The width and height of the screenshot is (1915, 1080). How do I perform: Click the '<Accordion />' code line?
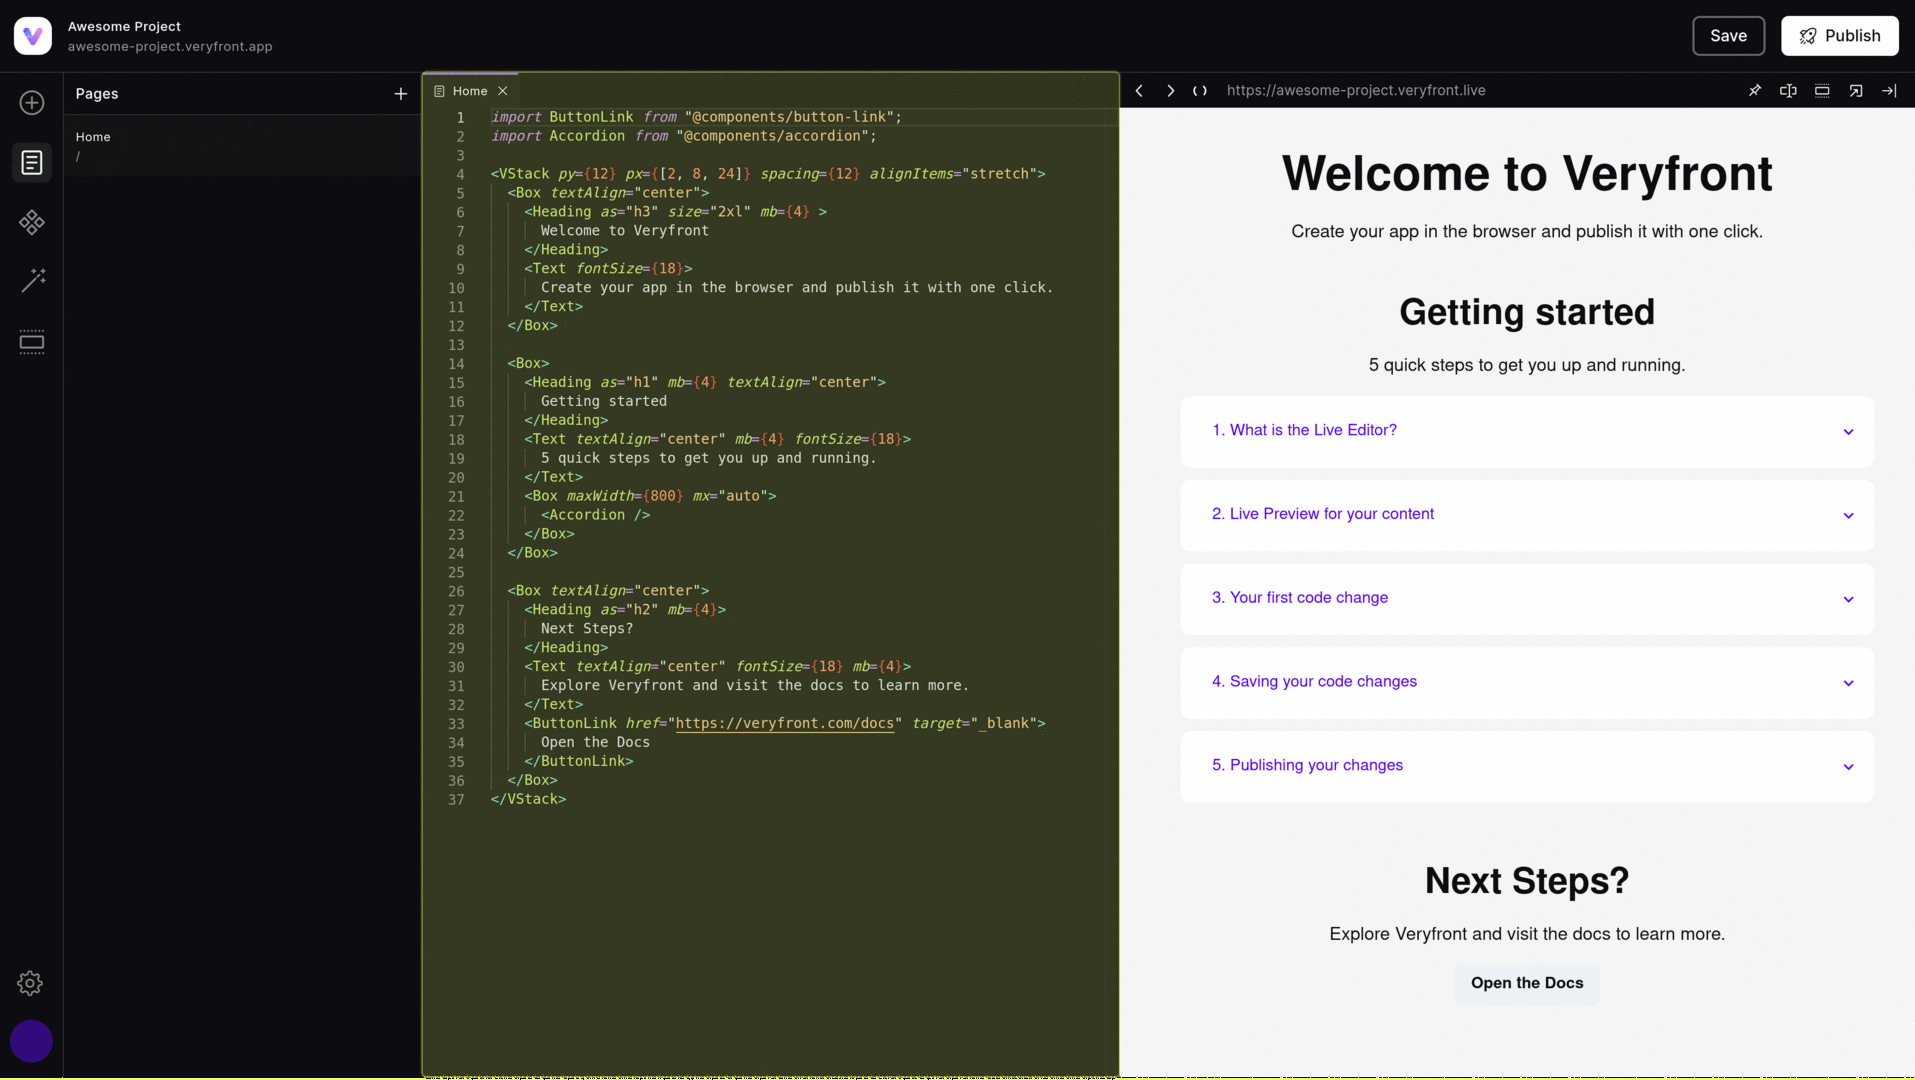pyautogui.click(x=596, y=515)
